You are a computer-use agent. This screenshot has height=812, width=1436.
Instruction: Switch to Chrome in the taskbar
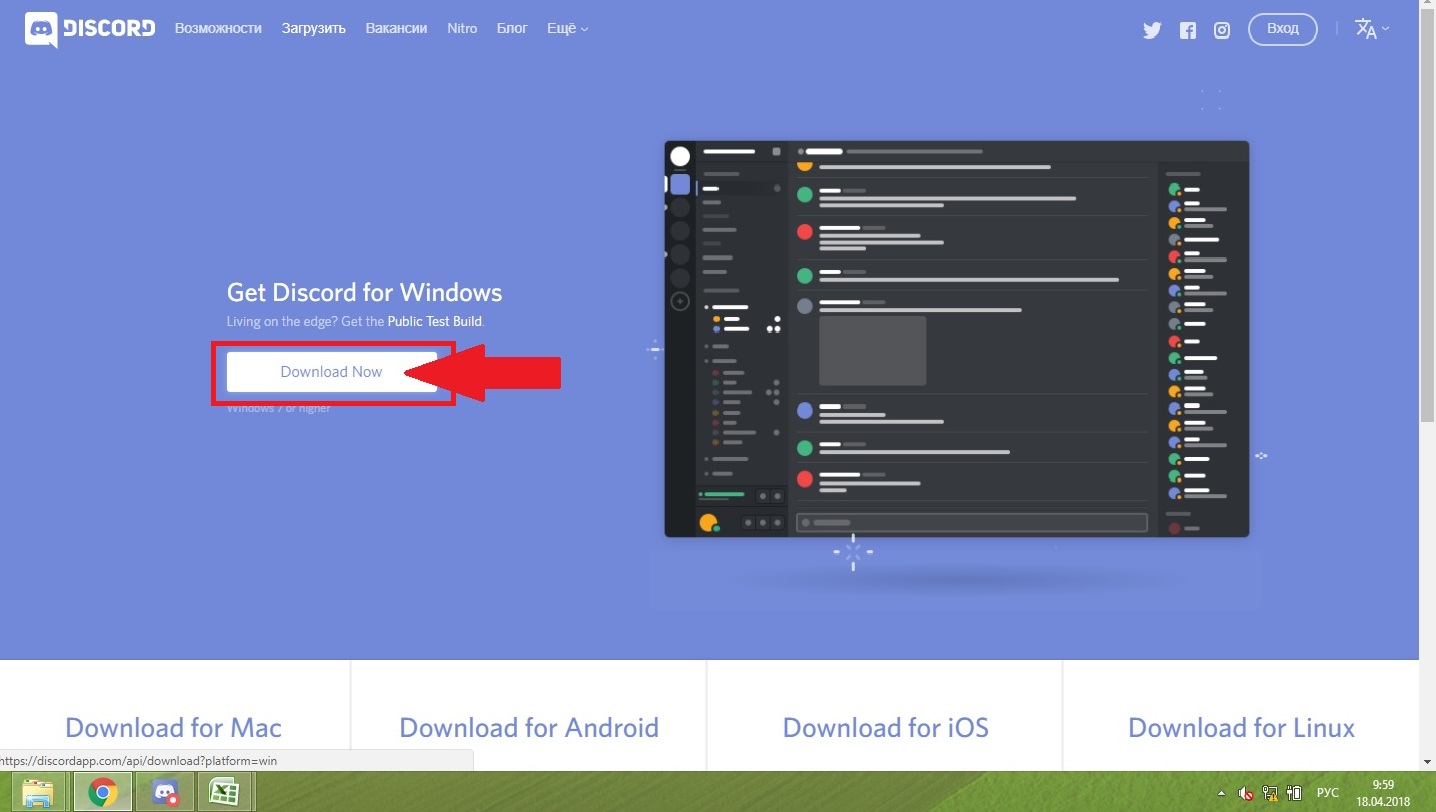(101, 793)
